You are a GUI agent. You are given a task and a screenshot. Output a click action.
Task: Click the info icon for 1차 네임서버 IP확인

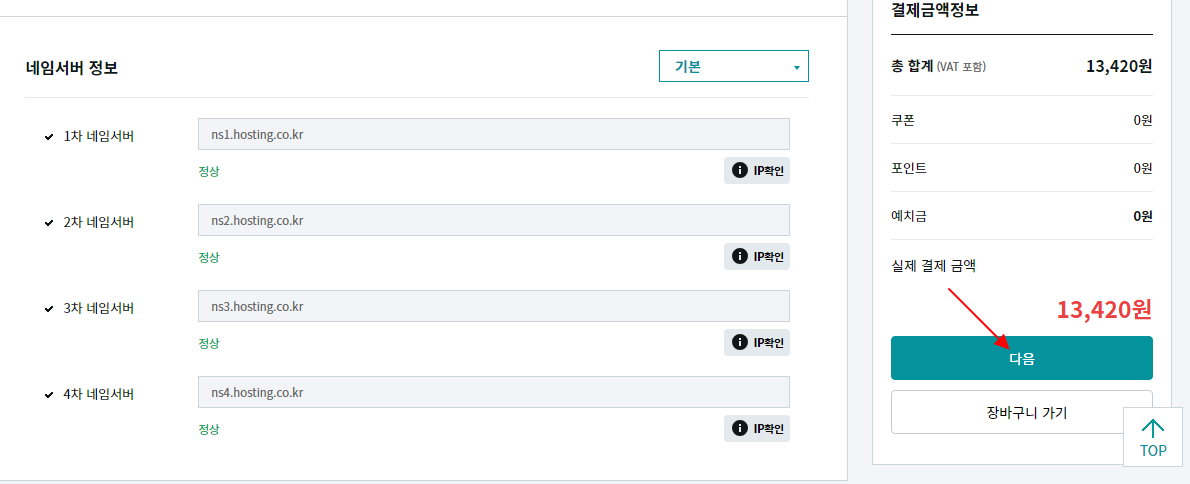739,171
